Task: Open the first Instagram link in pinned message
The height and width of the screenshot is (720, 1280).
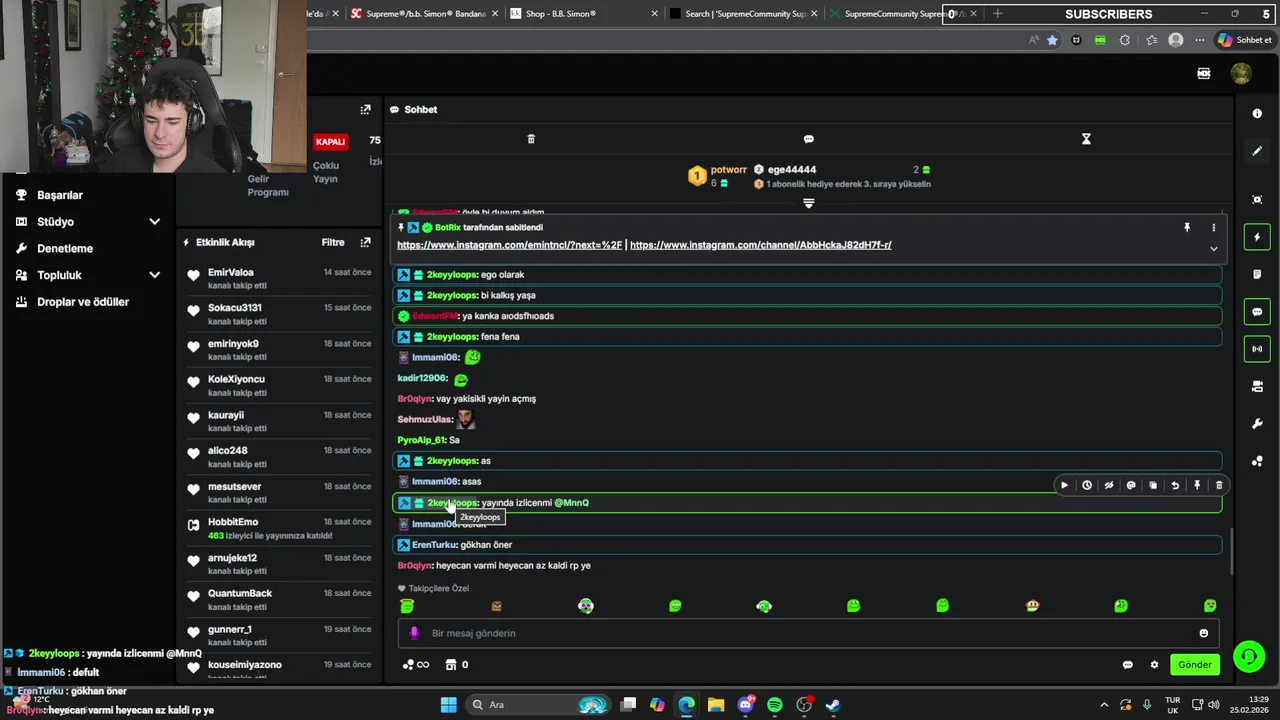Action: pyautogui.click(x=509, y=245)
